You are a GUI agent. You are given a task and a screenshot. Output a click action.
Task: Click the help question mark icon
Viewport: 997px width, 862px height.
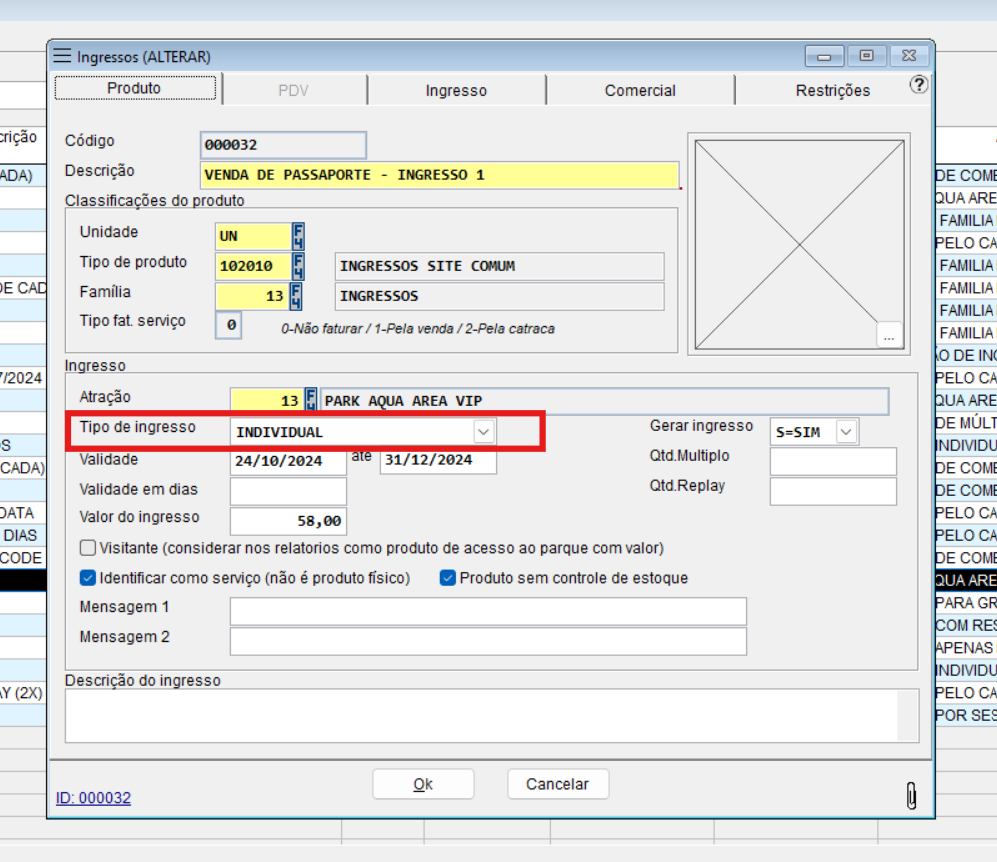click(x=918, y=85)
